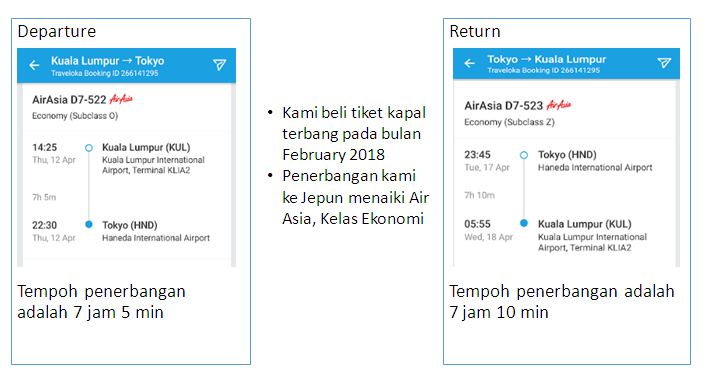Click the 7h 10m duration label
Viewport: 711px width, 375px height.
(479, 195)
